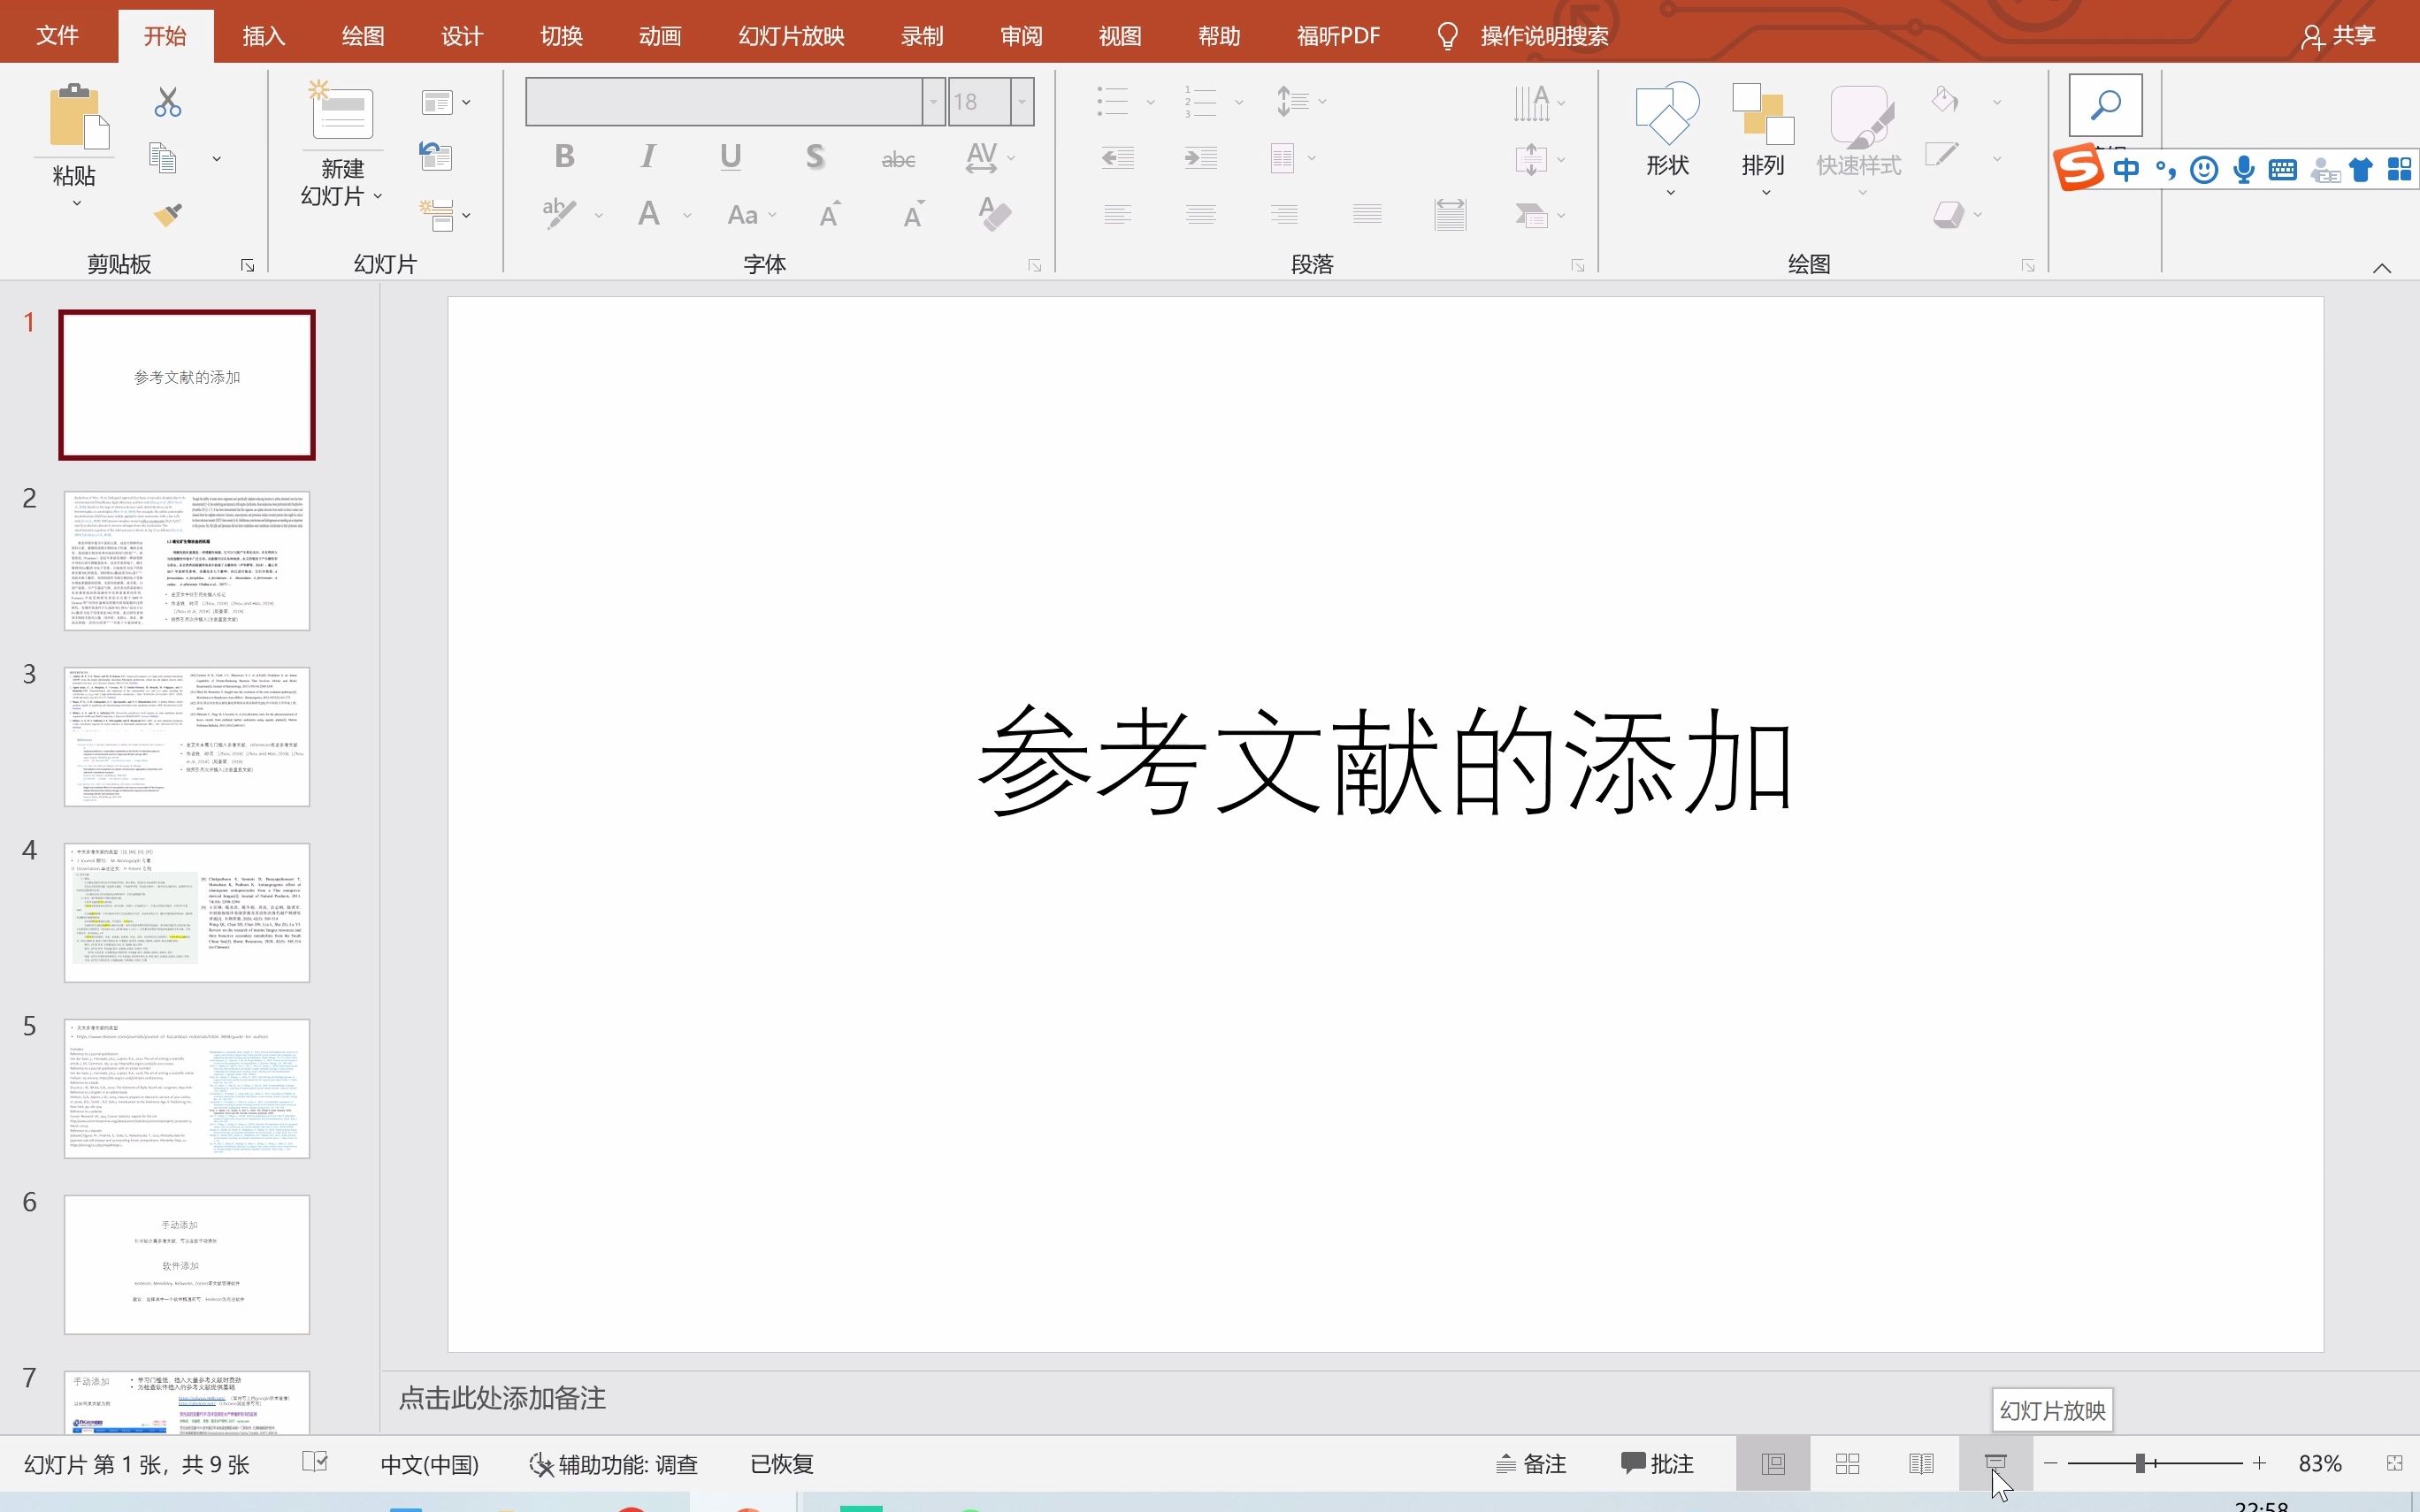Toggle Notes pane in status bar
Image resolution: width=2420 pixels, height=1512 pixels.
[1531, 1463]
